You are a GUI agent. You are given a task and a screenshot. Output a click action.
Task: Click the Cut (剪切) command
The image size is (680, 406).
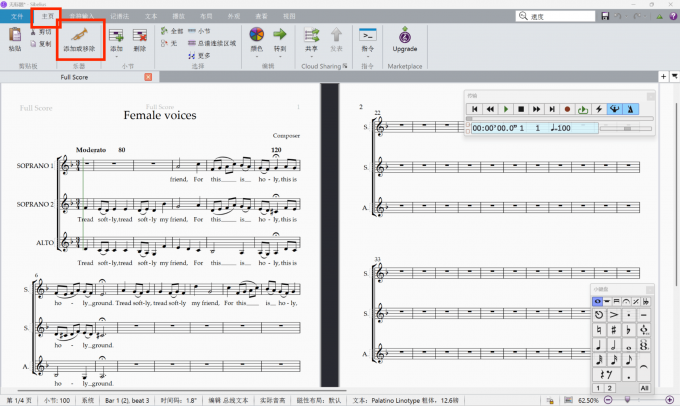coord(41,32)
